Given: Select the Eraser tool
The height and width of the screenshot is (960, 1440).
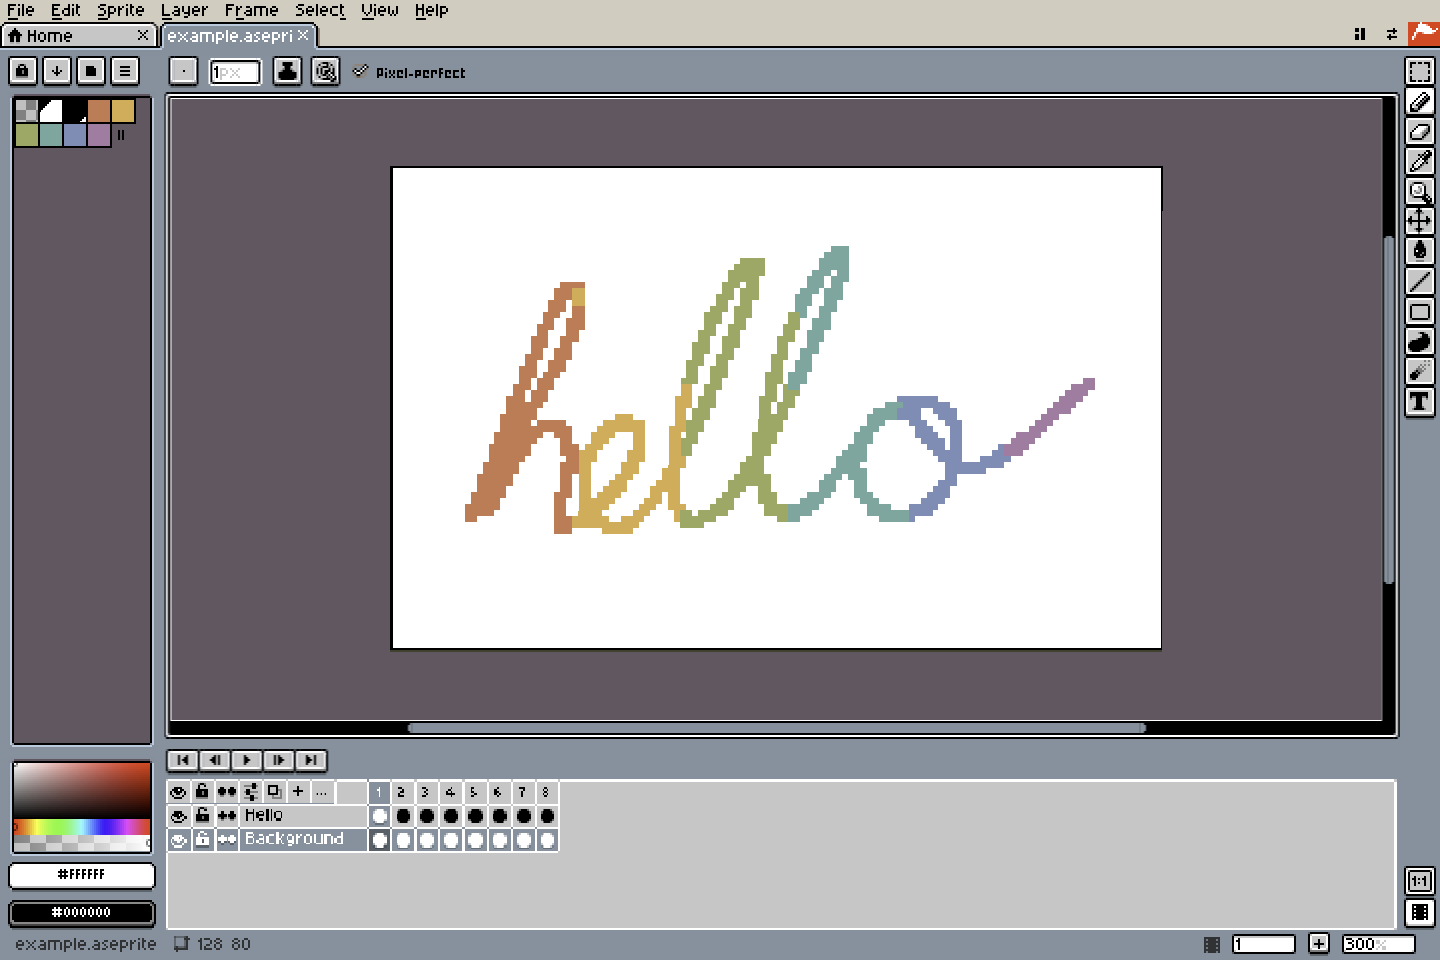Looking at the screenshot, I should (1419, 132).
